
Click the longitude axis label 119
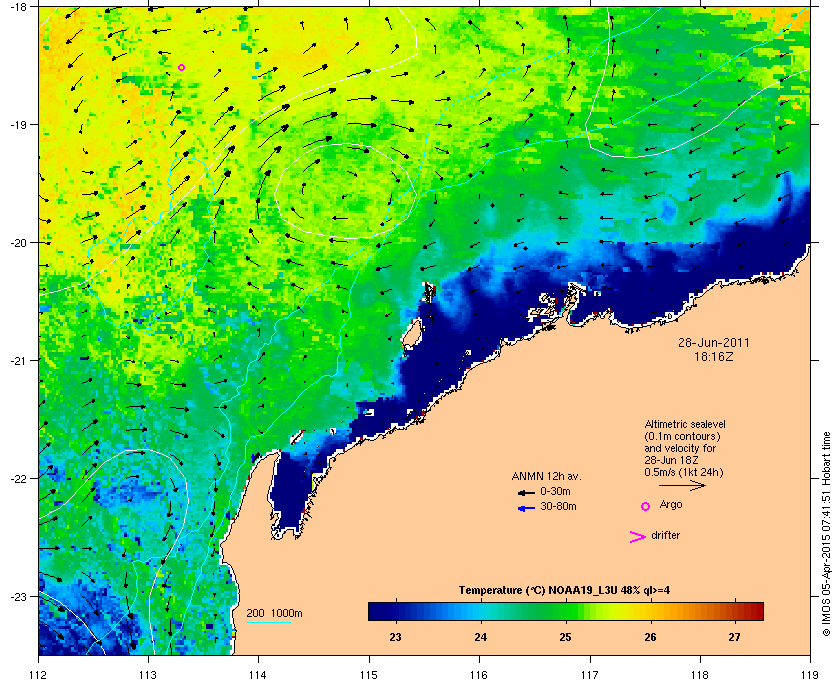pos(810,674)
